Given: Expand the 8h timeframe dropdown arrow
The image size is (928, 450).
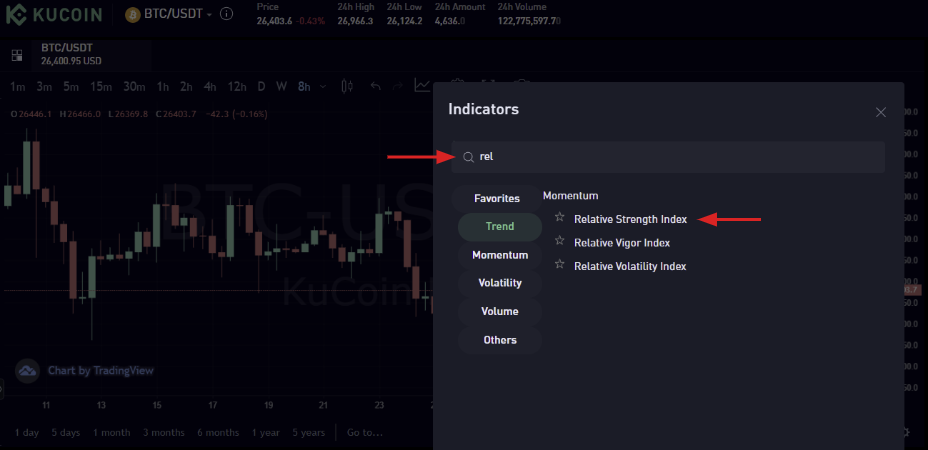Looking at the screenshot, I should [324, 87].
